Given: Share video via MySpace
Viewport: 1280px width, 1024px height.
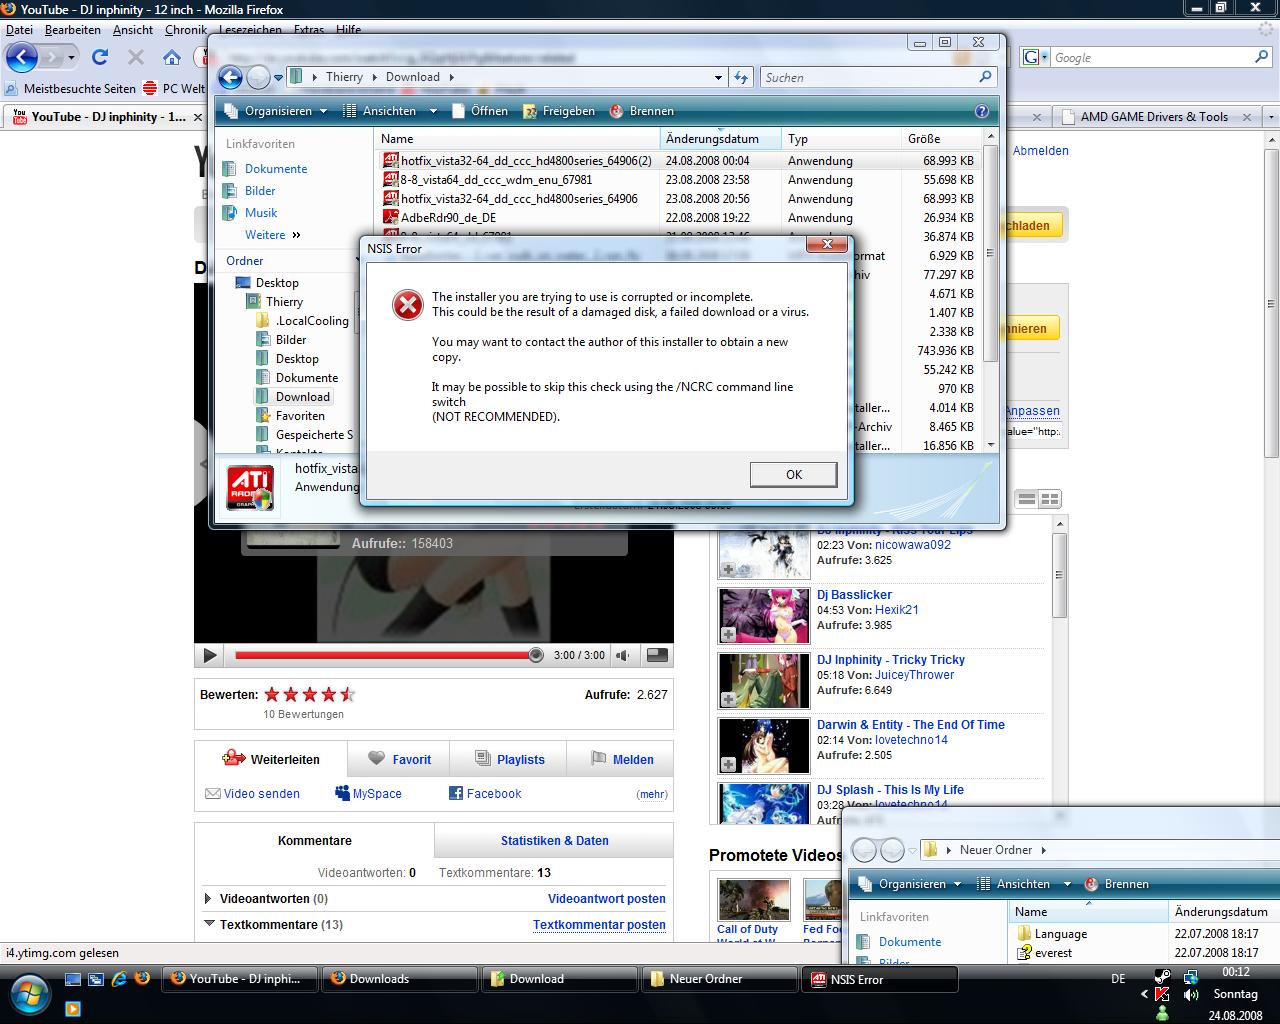Looking at the screenshot, I should [x=369, y=794].
